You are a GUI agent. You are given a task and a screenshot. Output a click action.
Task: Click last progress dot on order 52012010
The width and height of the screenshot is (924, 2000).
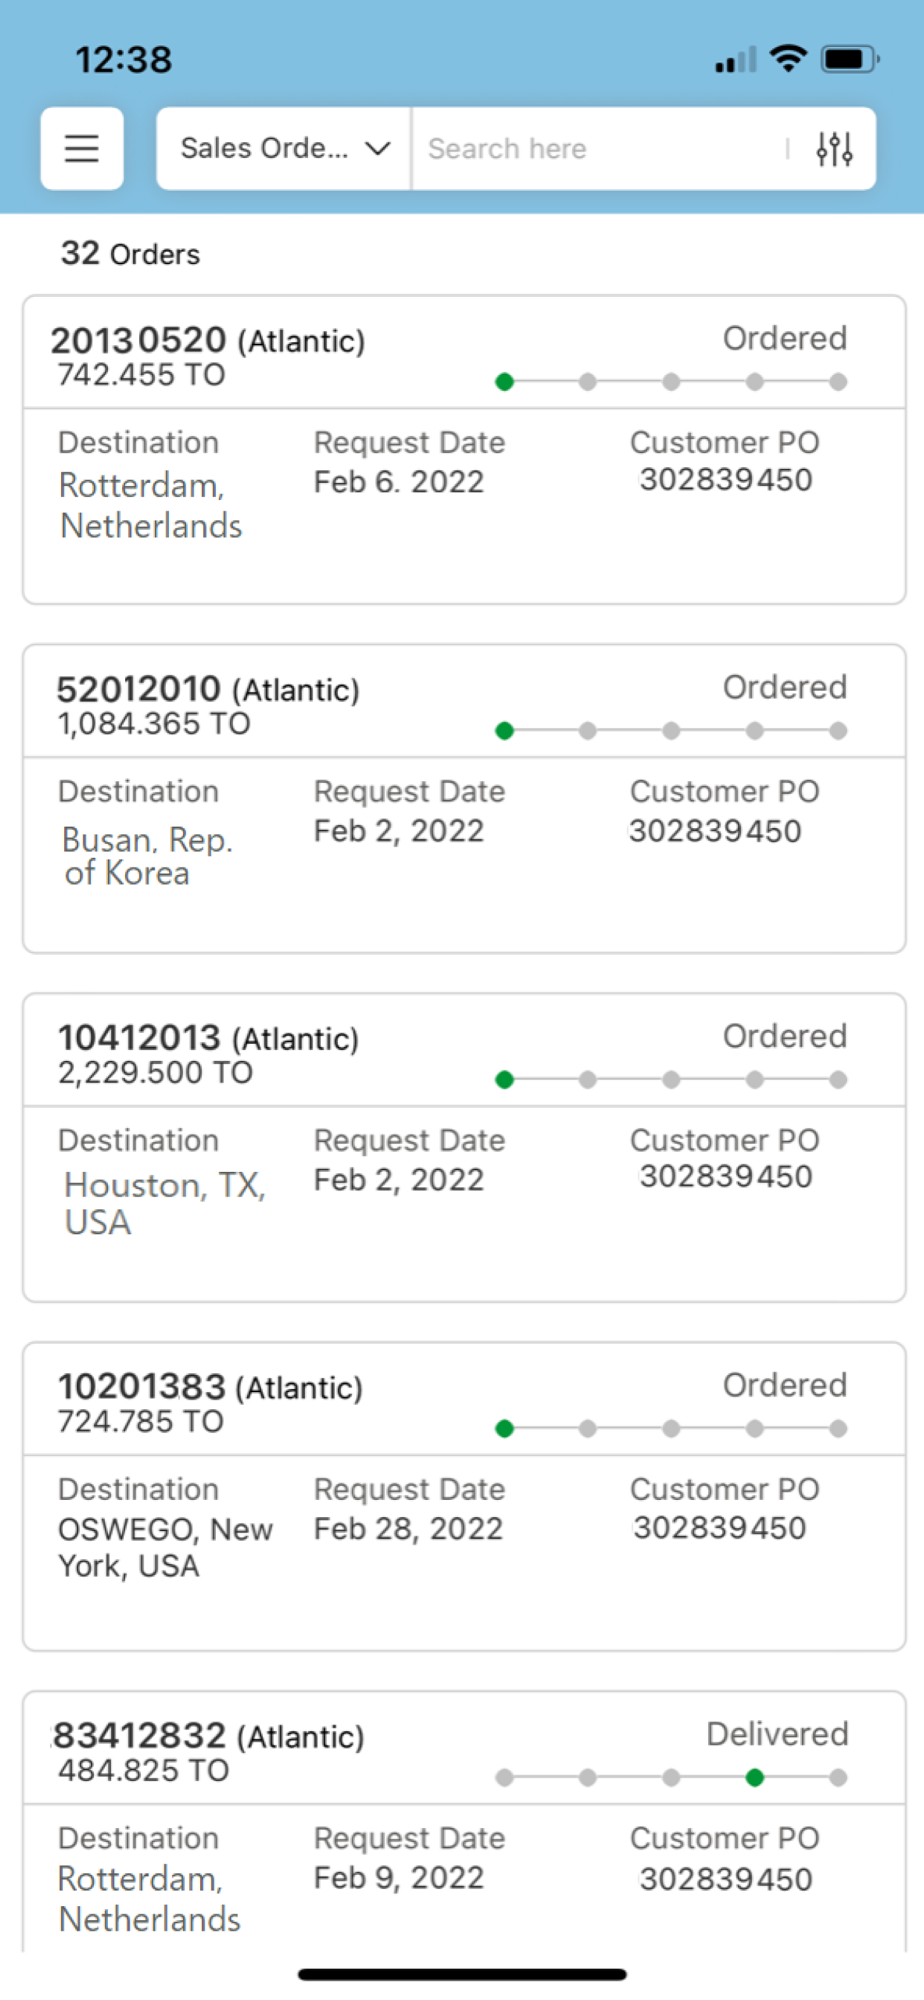point(838,730)
